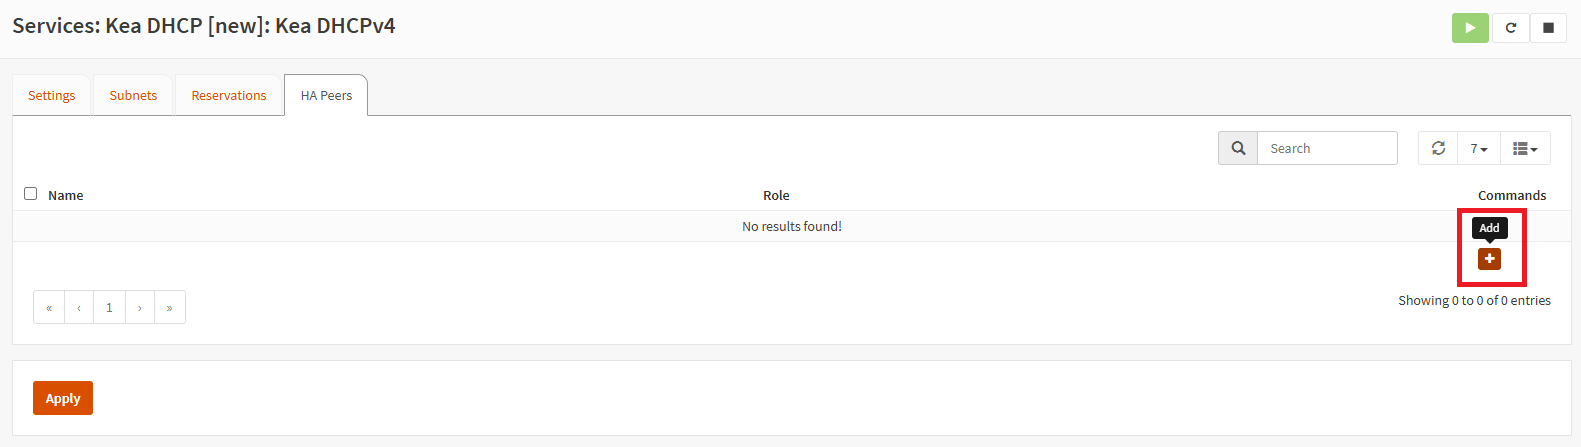
Task: Refresh the HA Peers table
Action: point(1438,148)
